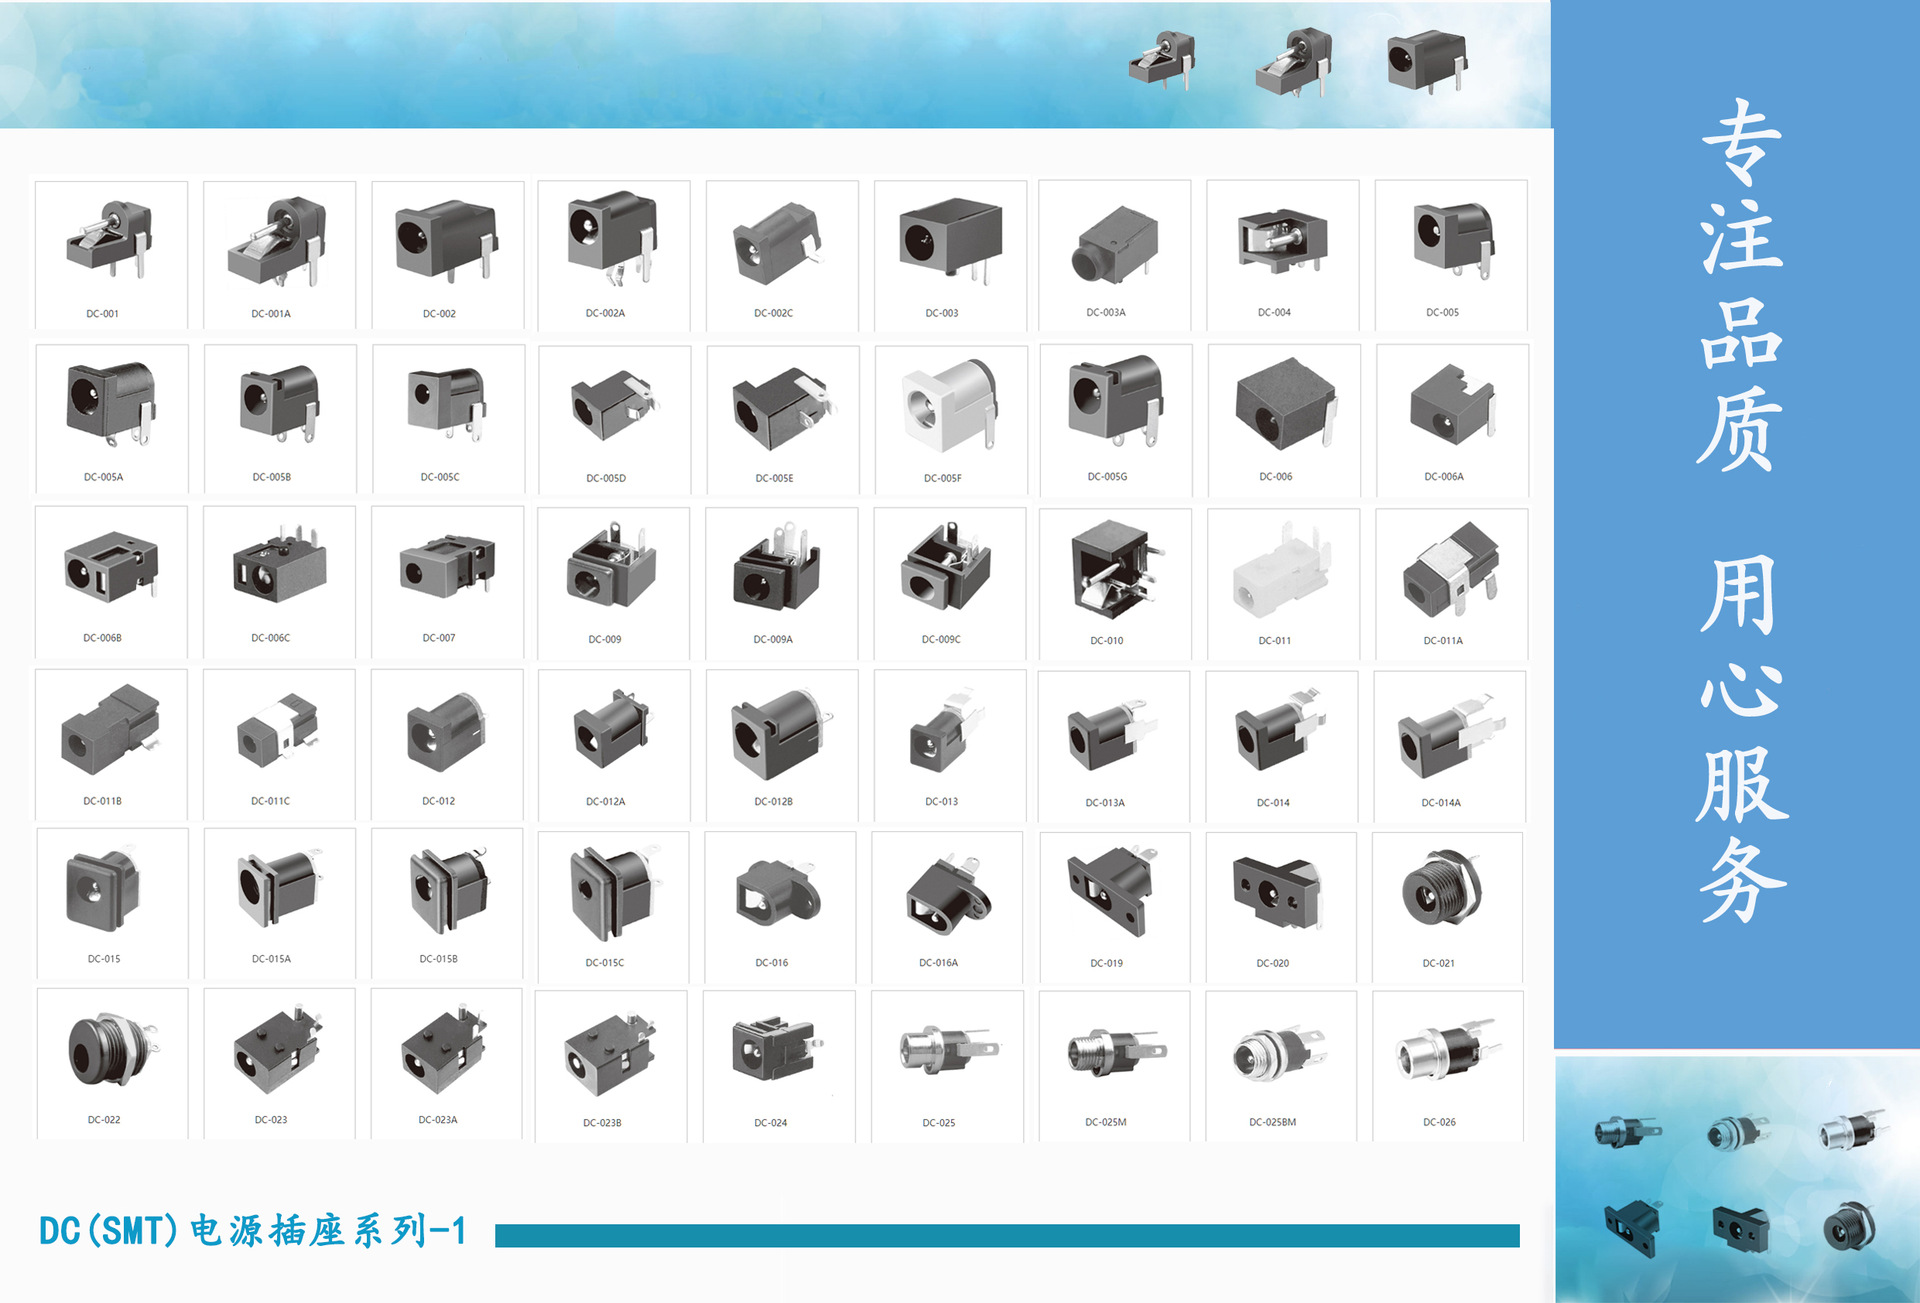Open the DC-003A jack product picture
Image resolution: width=1920 pixels, height=1303 pixels.
tap(1116, 244)
